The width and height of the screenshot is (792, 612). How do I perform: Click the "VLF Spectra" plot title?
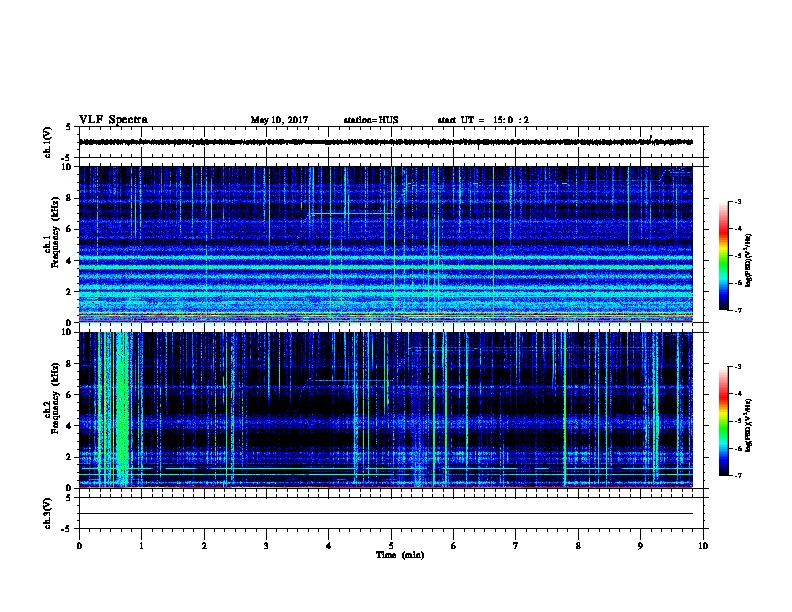tap(113, 120)
